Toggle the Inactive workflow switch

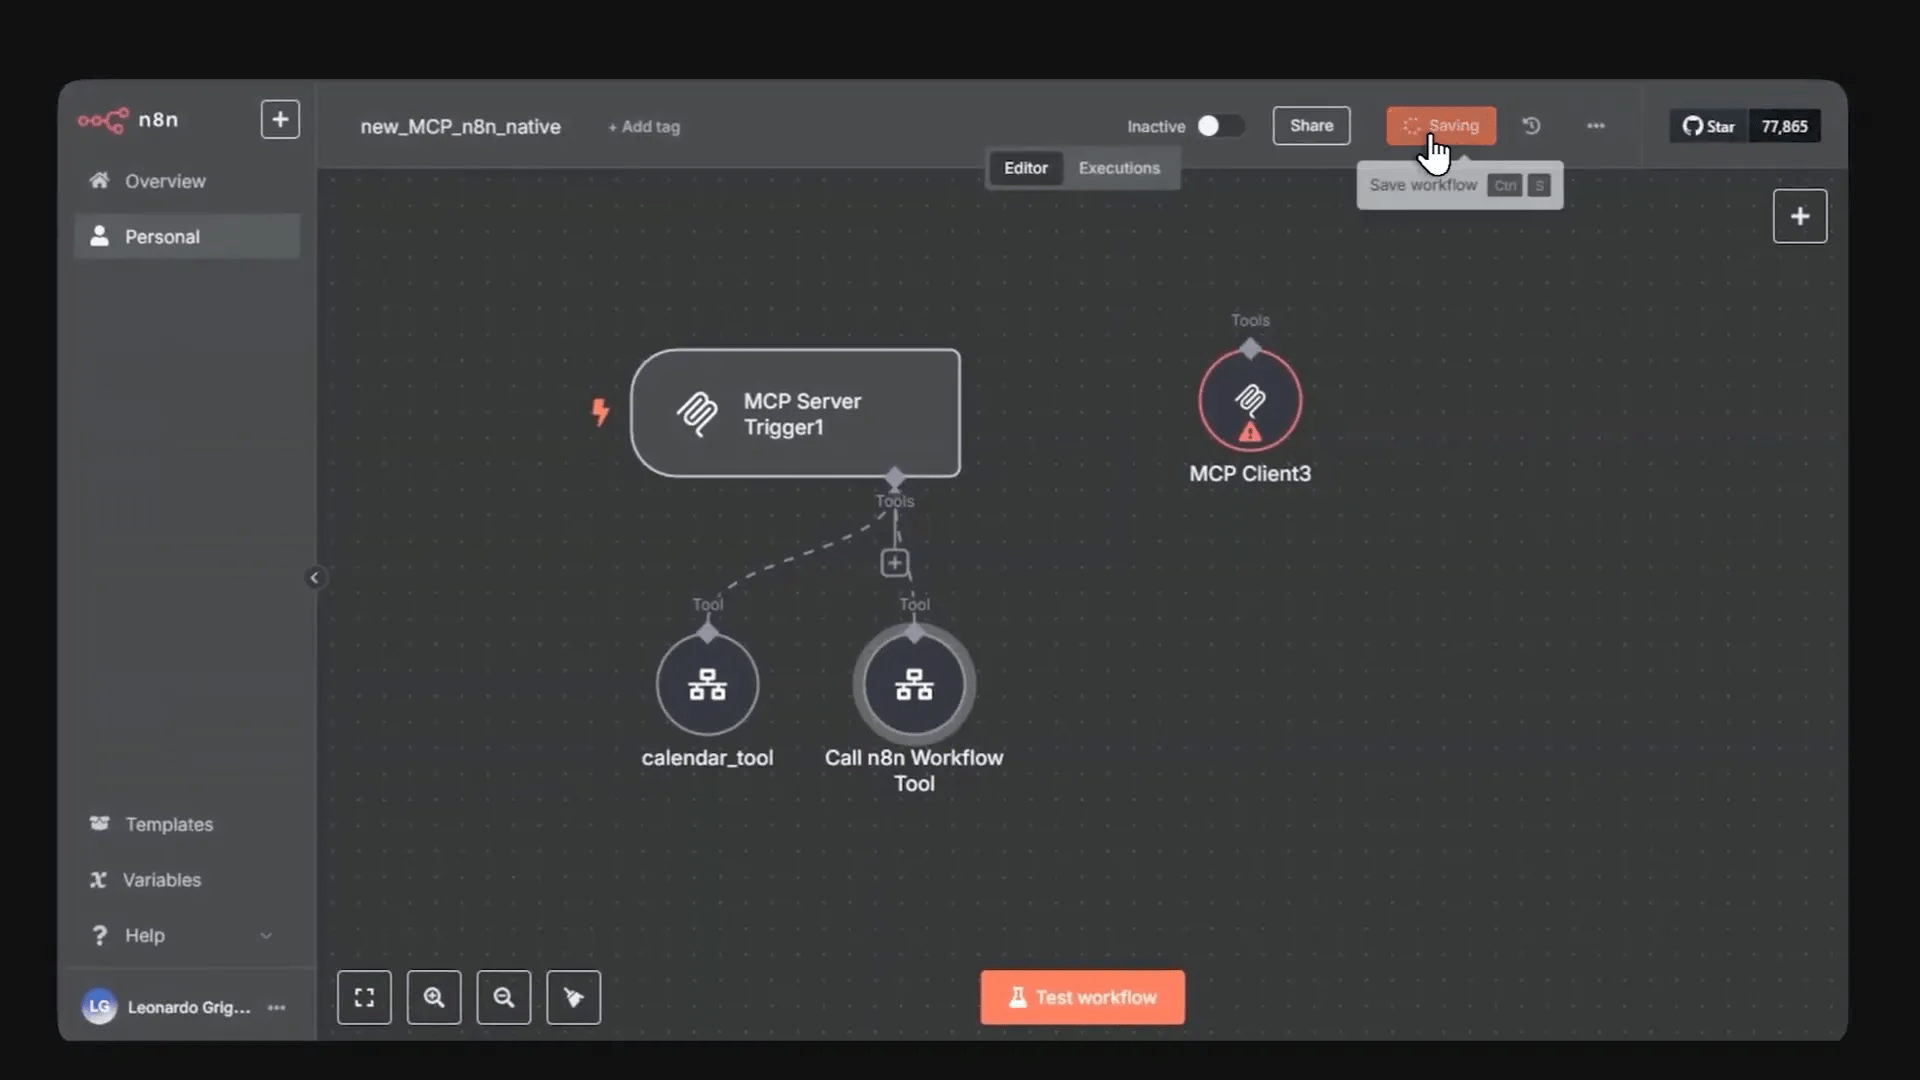point(1220,126)
